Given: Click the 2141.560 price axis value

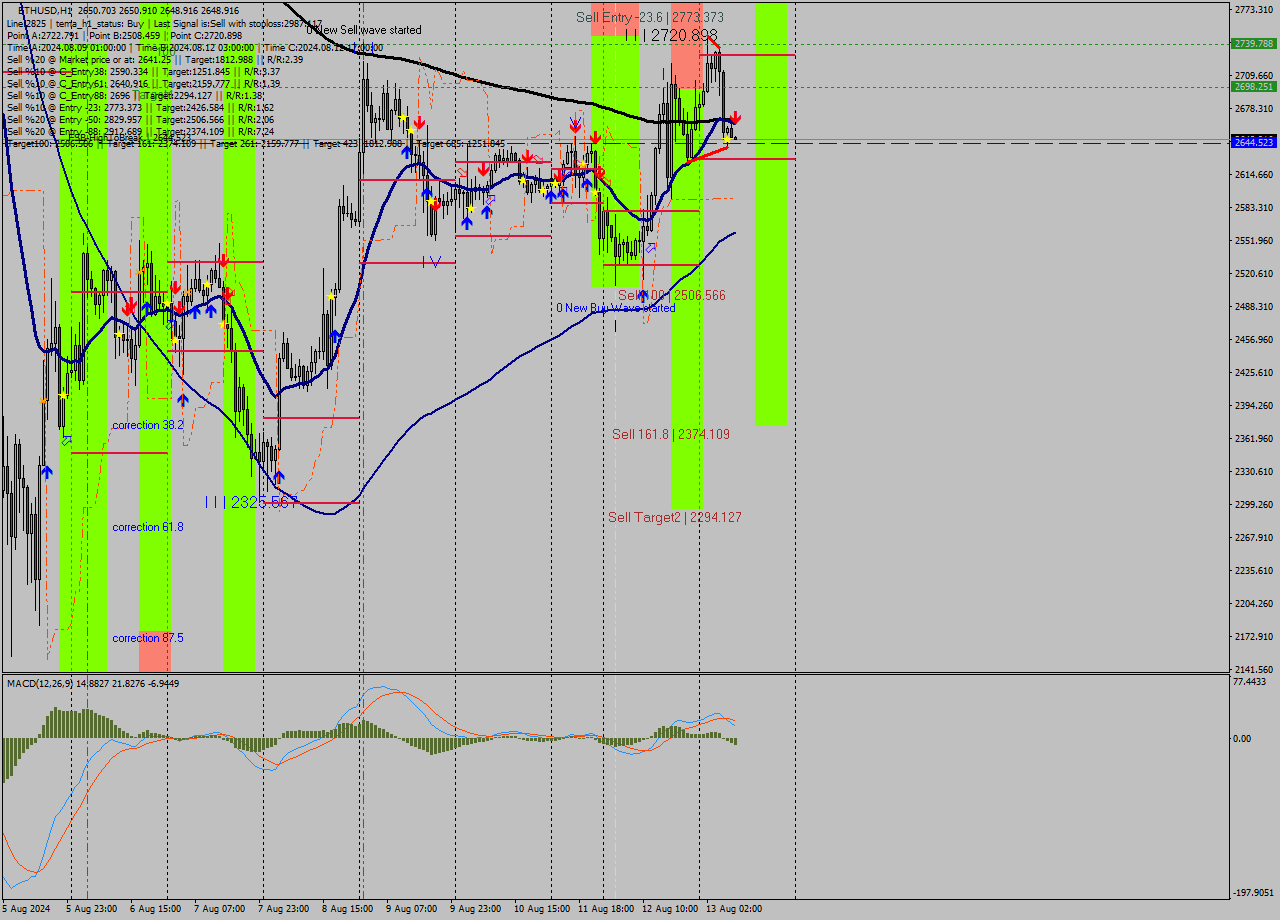Looking at the screenshot, I should pos(1254,669).
